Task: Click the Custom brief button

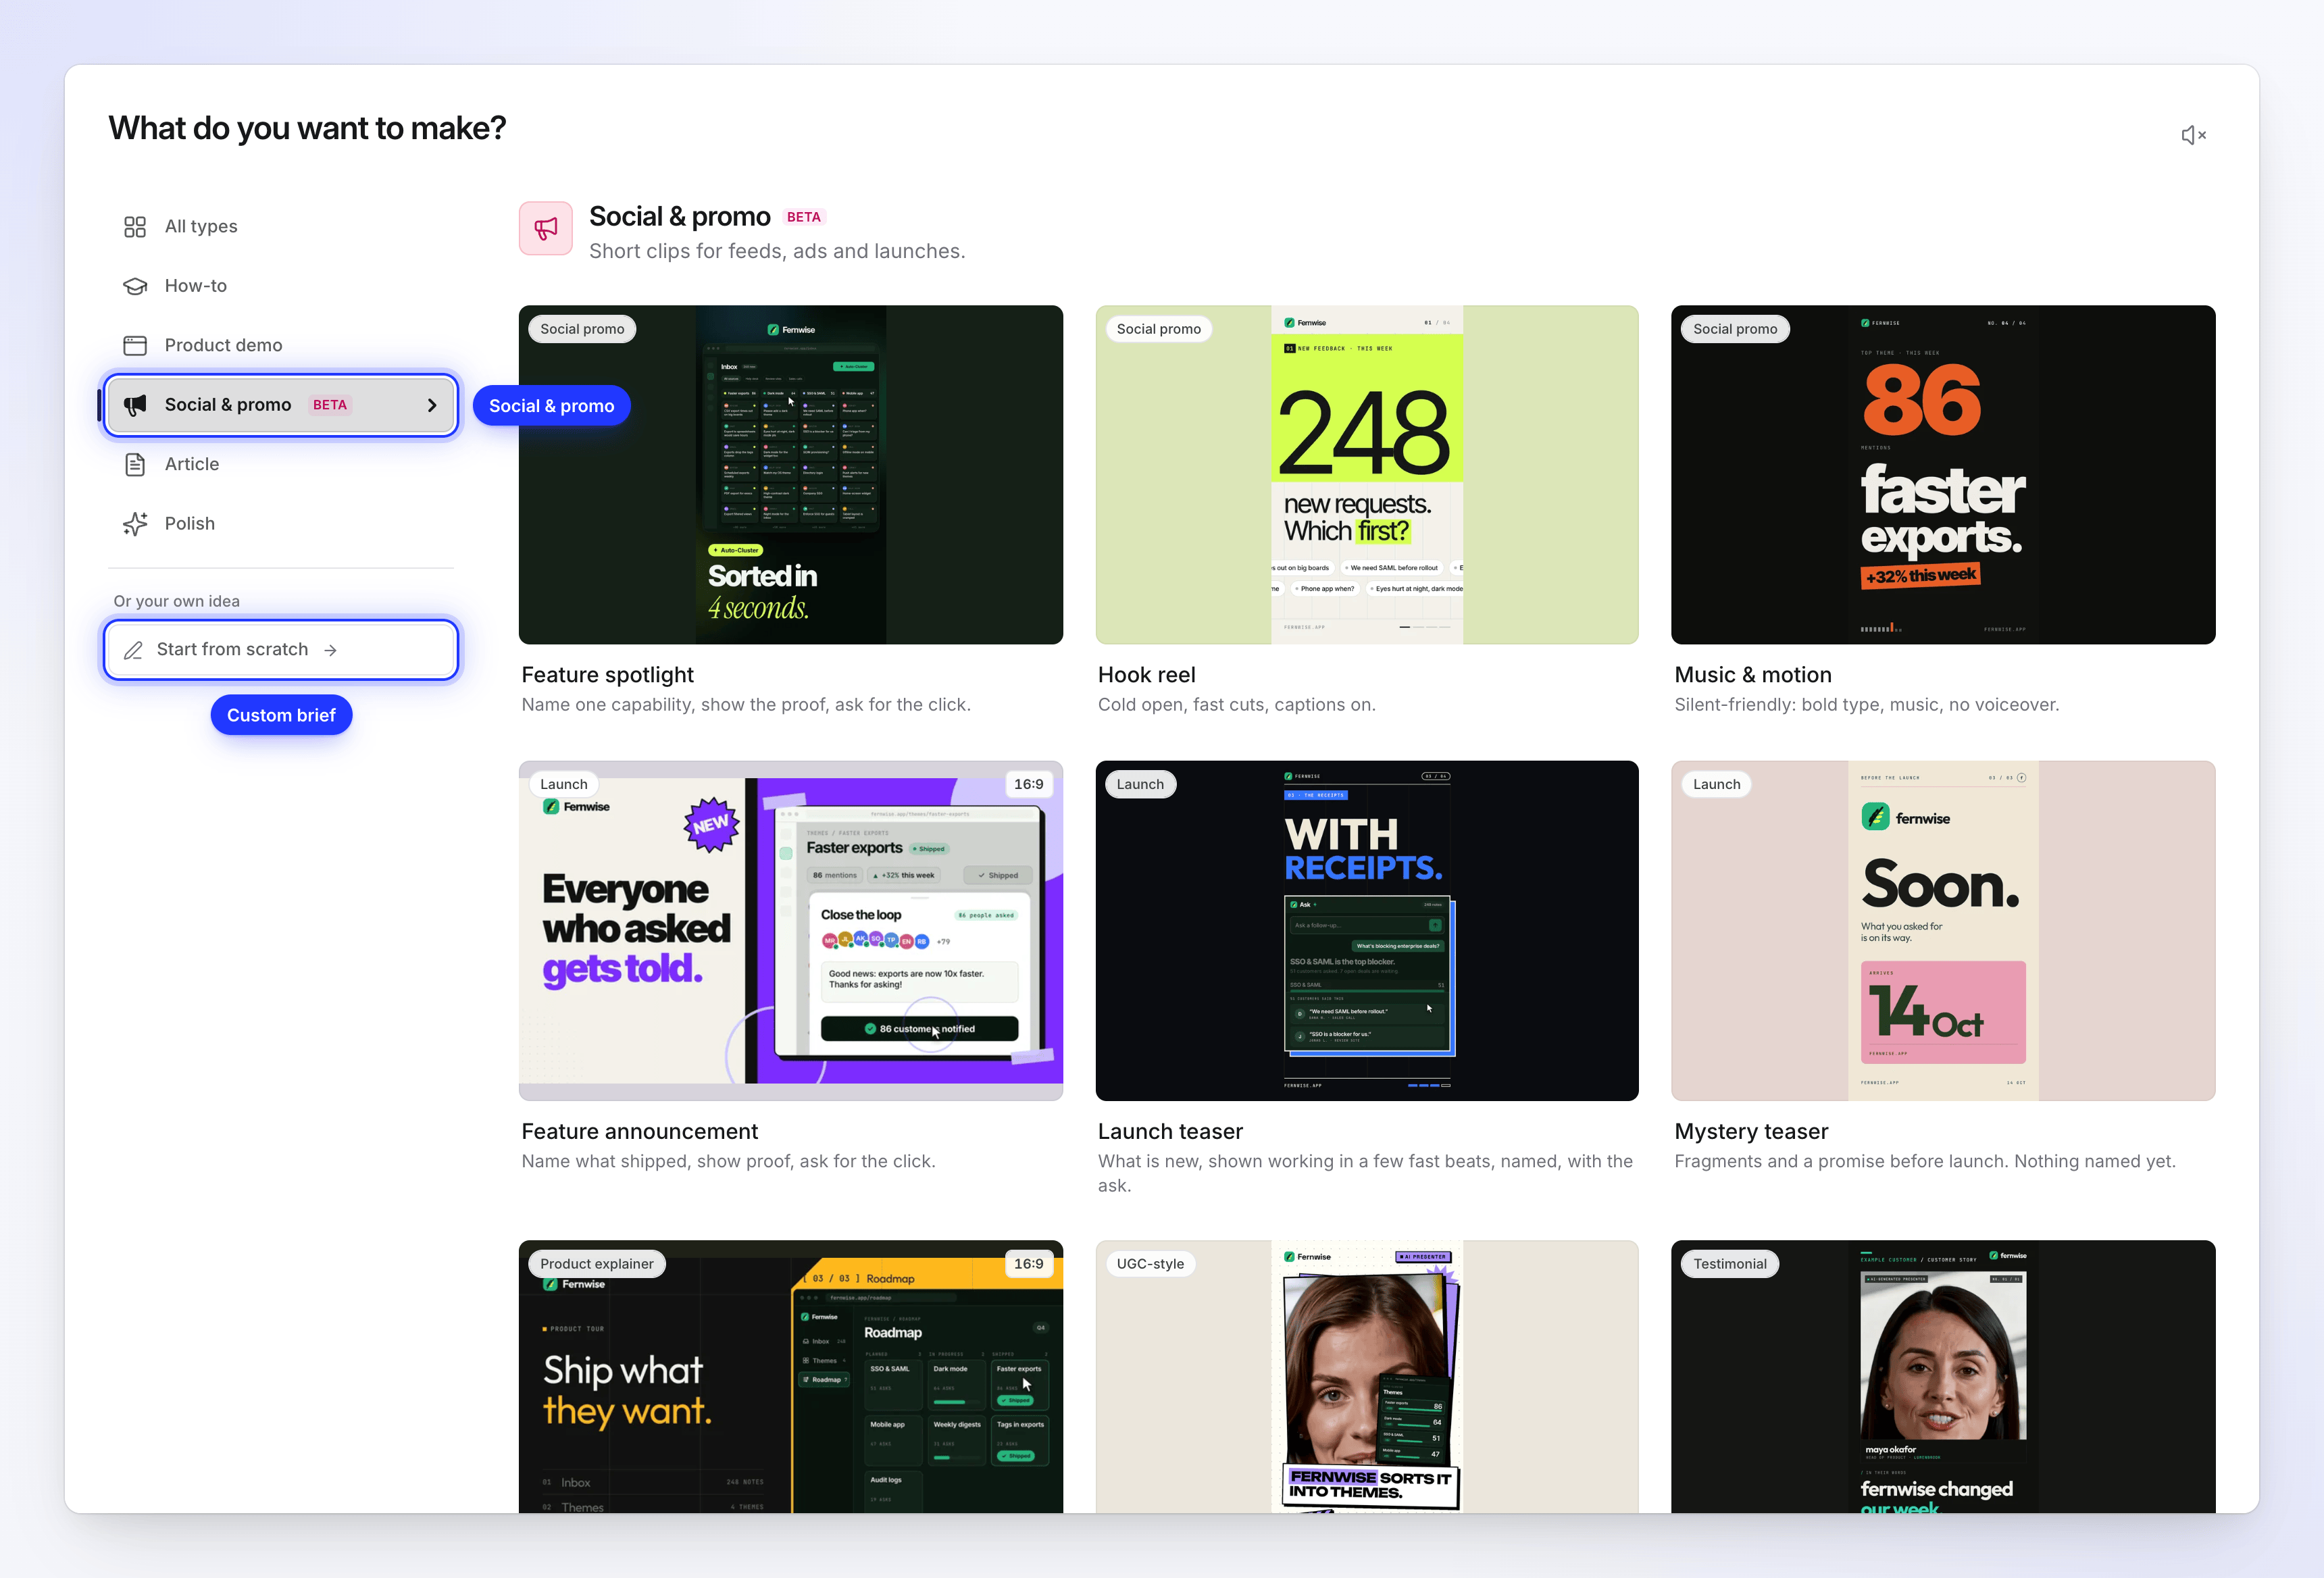Action: [x=281, y=715]
